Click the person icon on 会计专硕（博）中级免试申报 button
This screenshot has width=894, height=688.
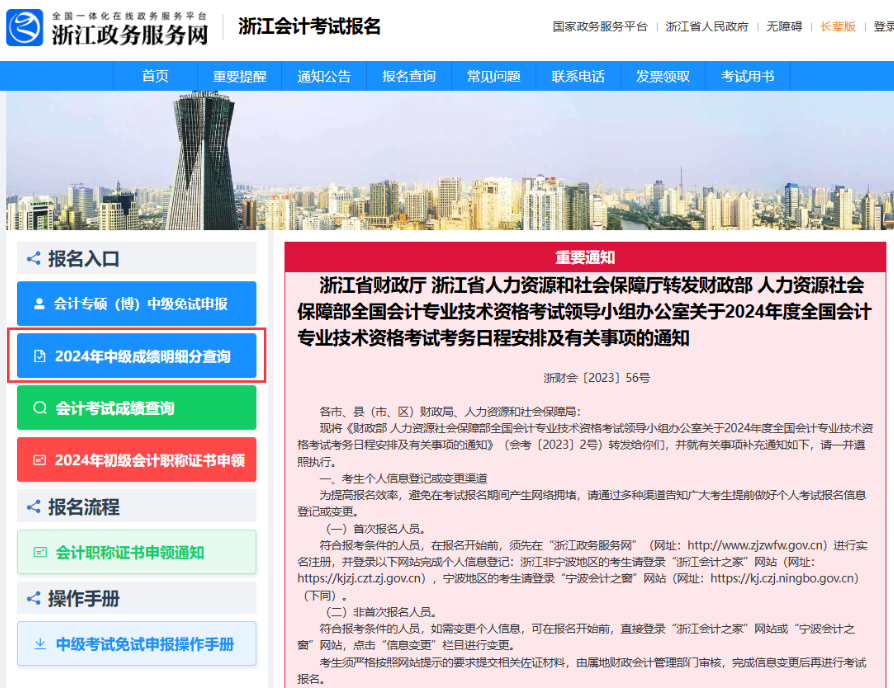37,304
